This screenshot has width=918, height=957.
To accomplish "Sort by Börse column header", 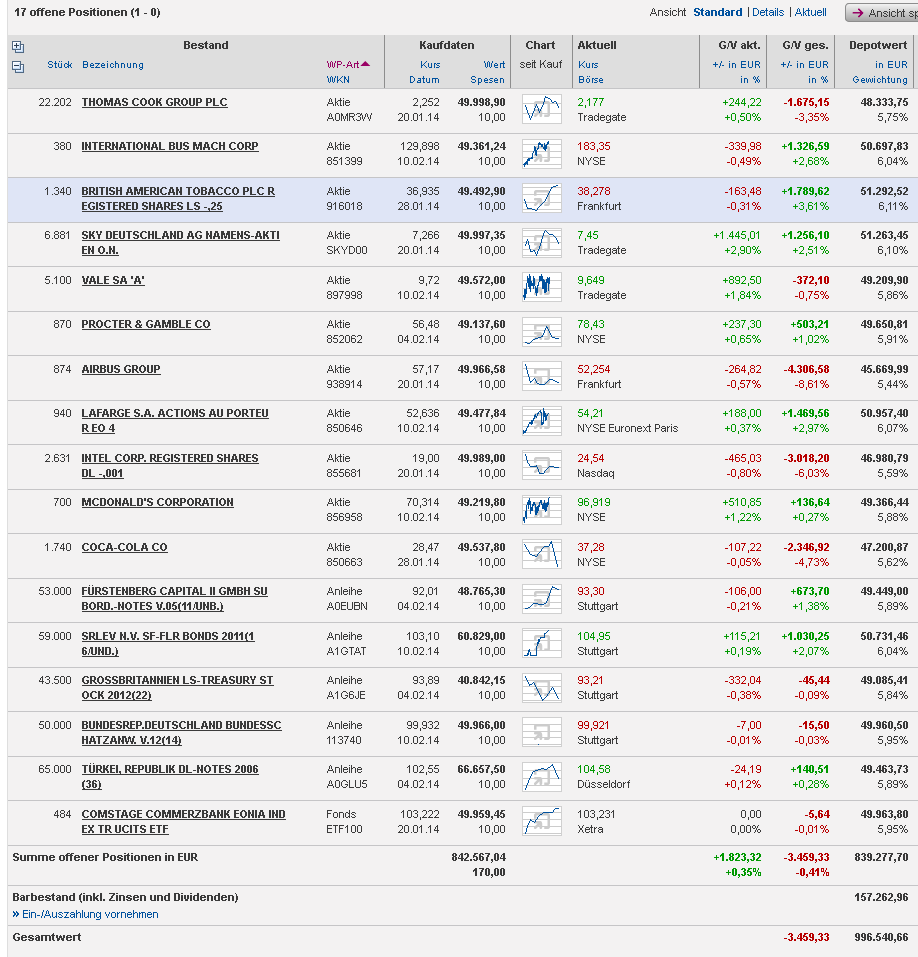I will click(591, 80).
